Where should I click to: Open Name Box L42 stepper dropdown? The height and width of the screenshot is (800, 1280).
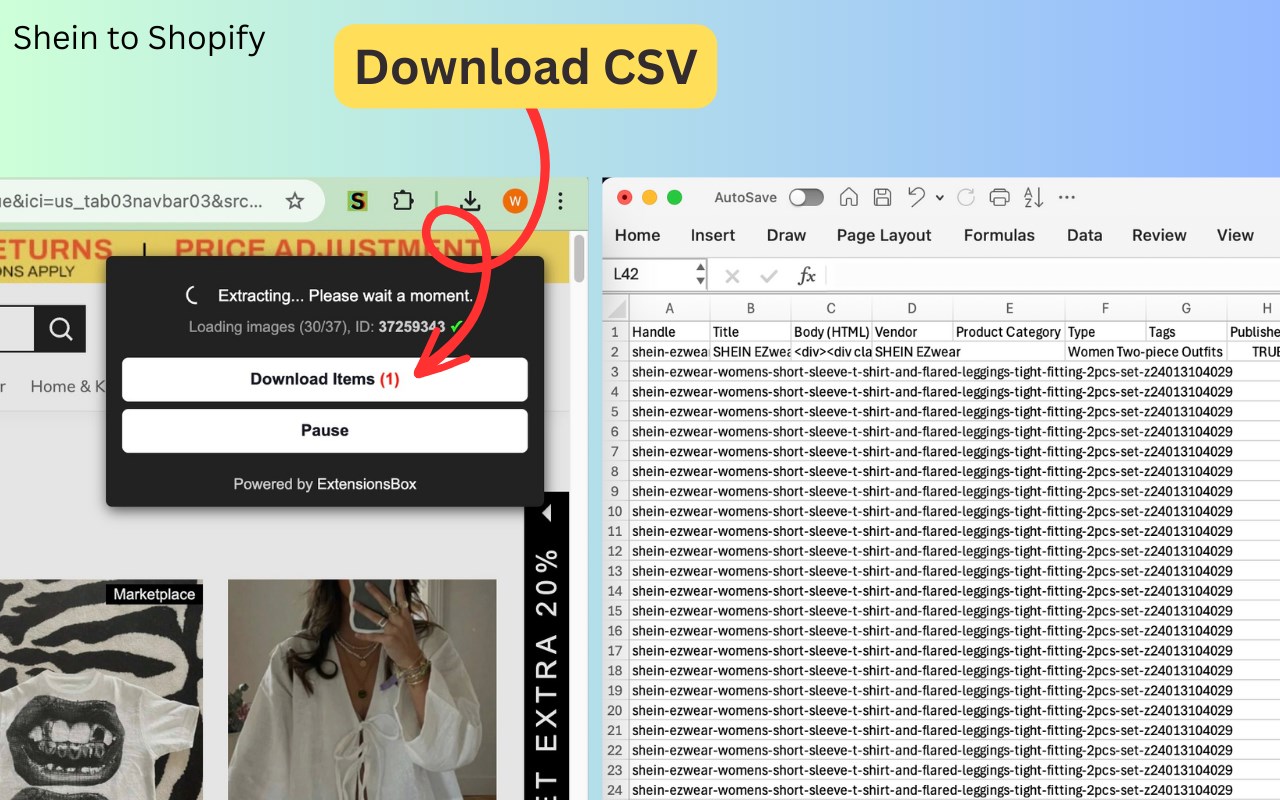(699, 275)
